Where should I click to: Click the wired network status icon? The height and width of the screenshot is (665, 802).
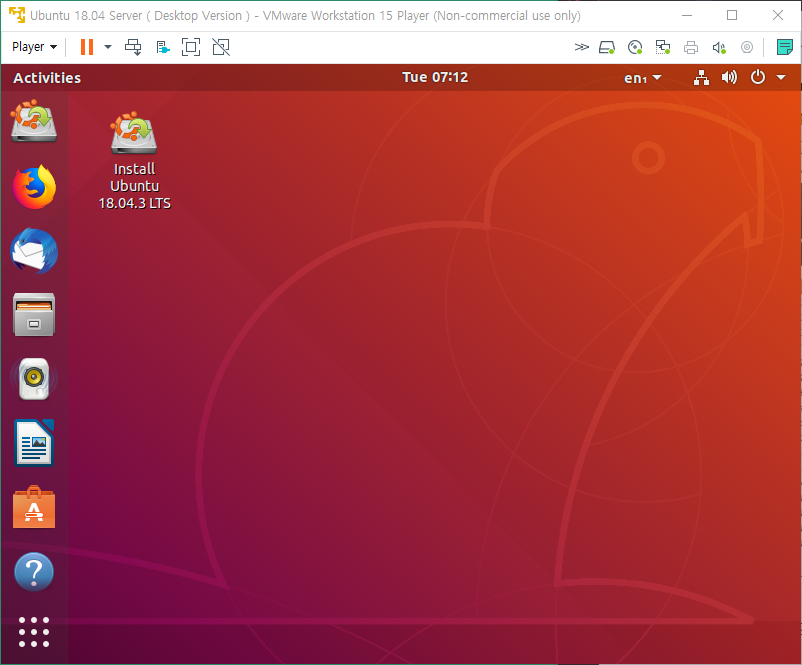[x=701, y=78]
